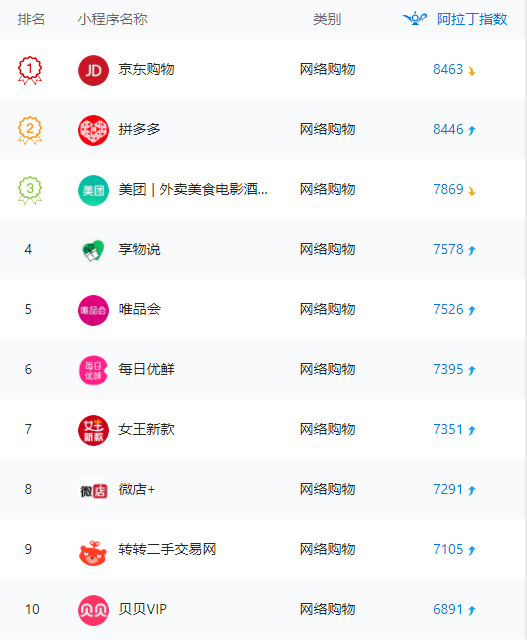Image resolution: width=527 pixels, height=640 pixels.
Task: Open the JD 京东购物 app logo
Action: tap(93, 70)
